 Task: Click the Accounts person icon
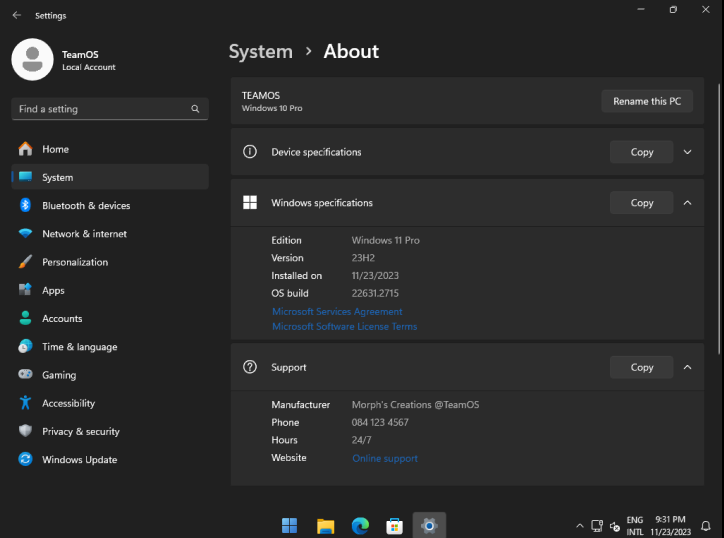[x=25, y=318]
